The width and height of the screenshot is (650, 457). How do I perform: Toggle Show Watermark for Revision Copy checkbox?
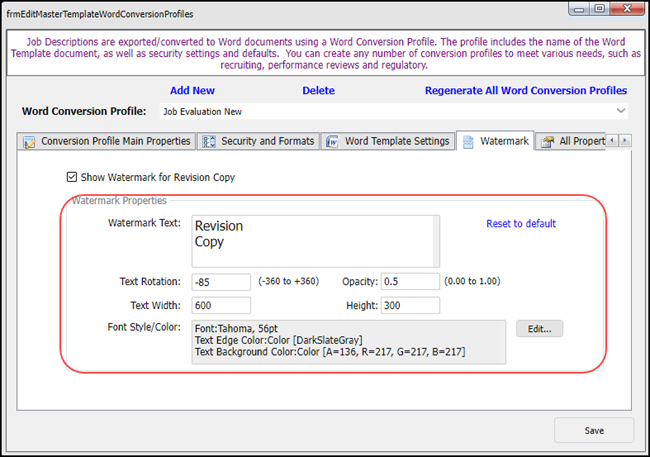72,177
